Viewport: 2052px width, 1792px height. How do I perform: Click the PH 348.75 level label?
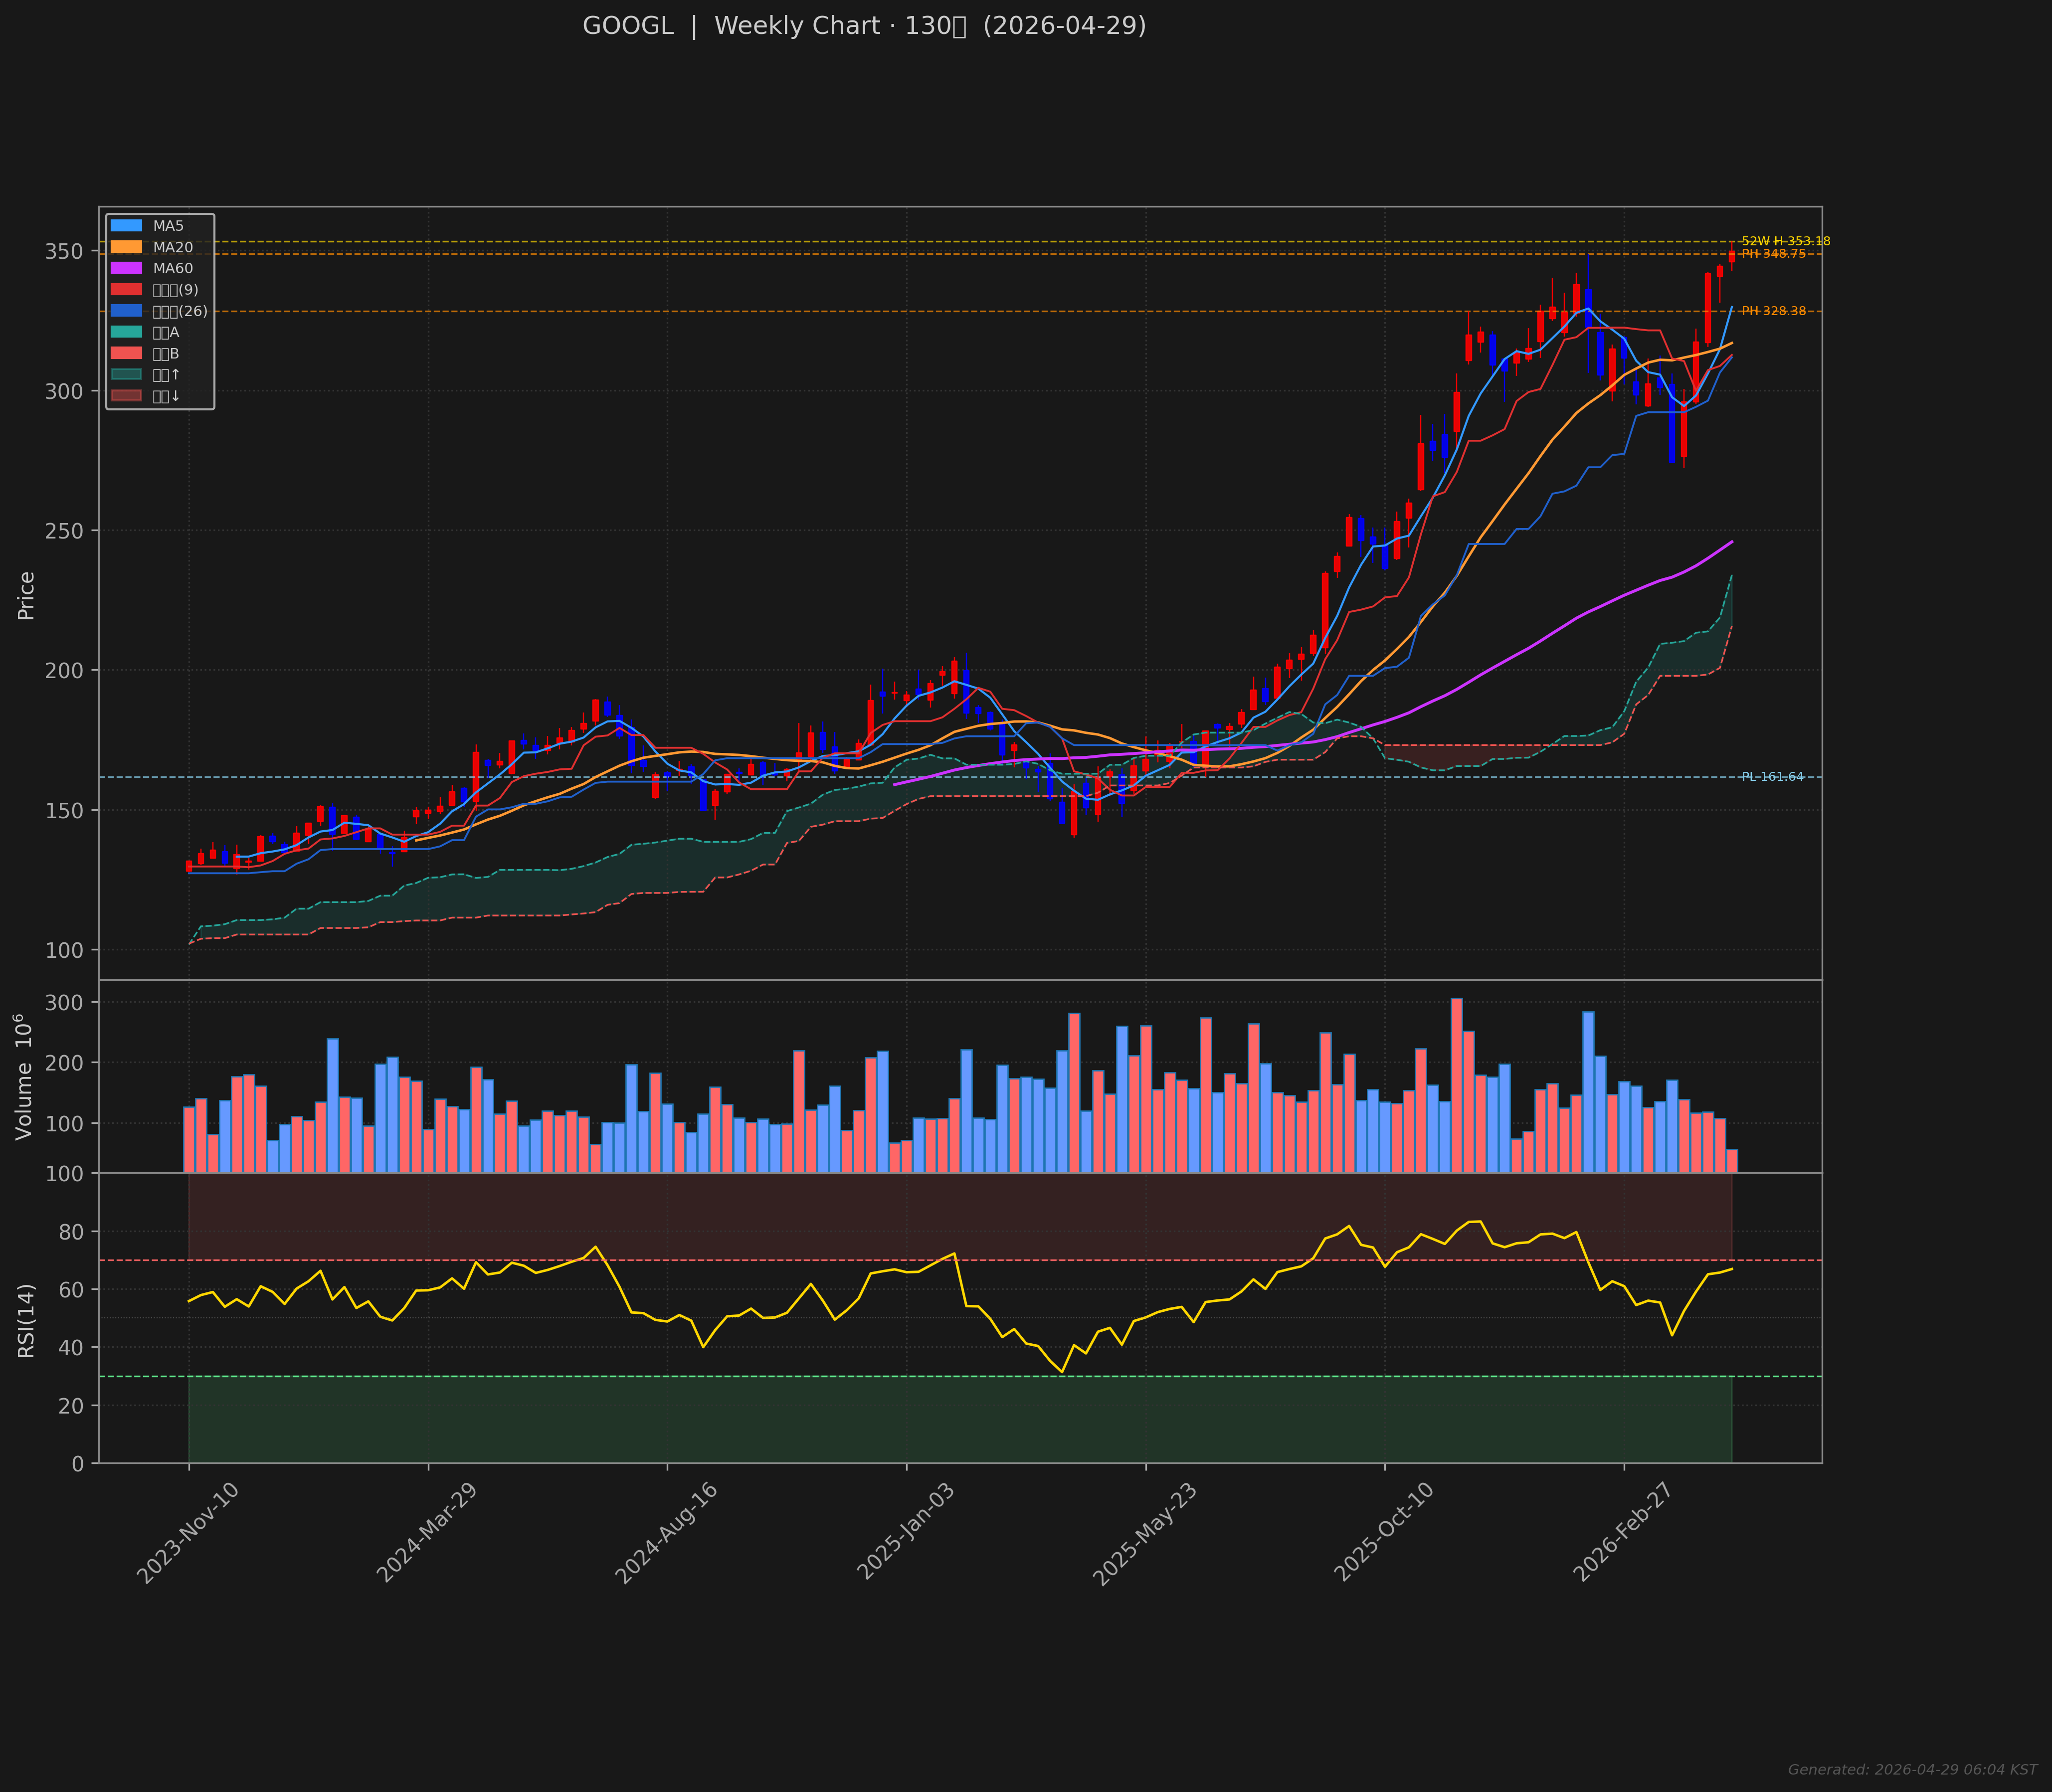click(x=1773, y=254)
